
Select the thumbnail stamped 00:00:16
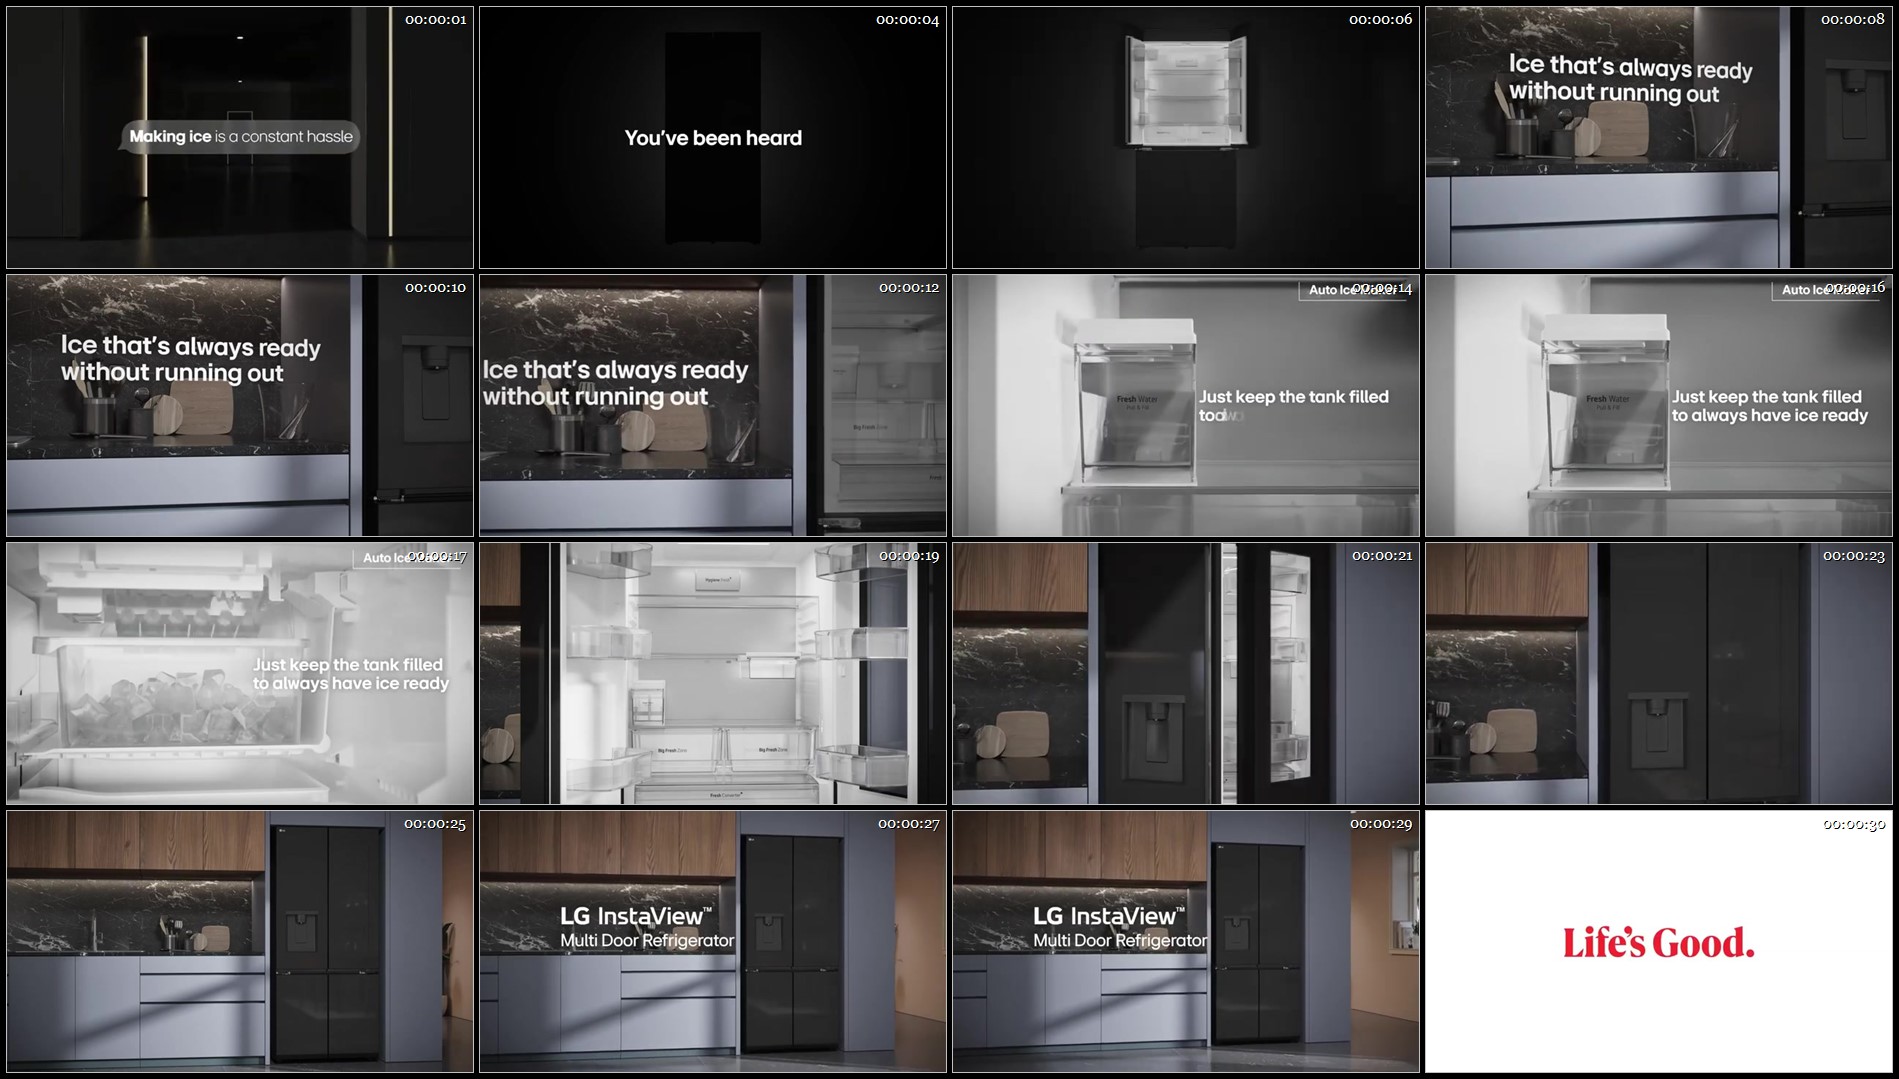tap(1659, 406)
